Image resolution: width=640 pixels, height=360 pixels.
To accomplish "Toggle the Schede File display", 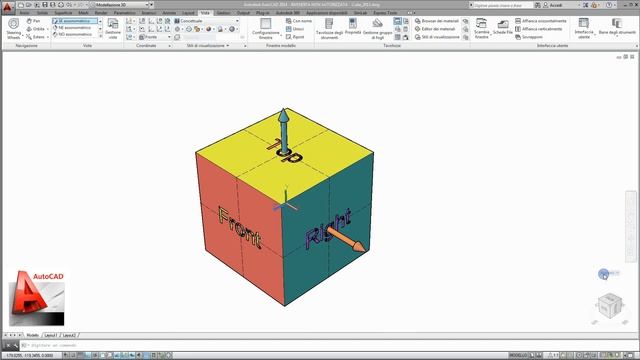I will pos(503,27).
